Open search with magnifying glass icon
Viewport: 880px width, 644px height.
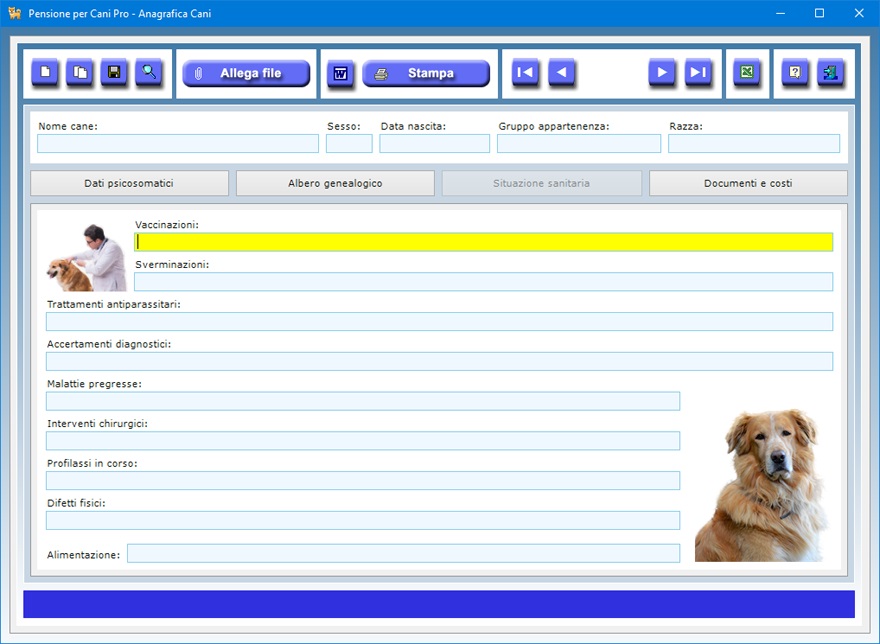pyautogui.click(x=149, y=72)
